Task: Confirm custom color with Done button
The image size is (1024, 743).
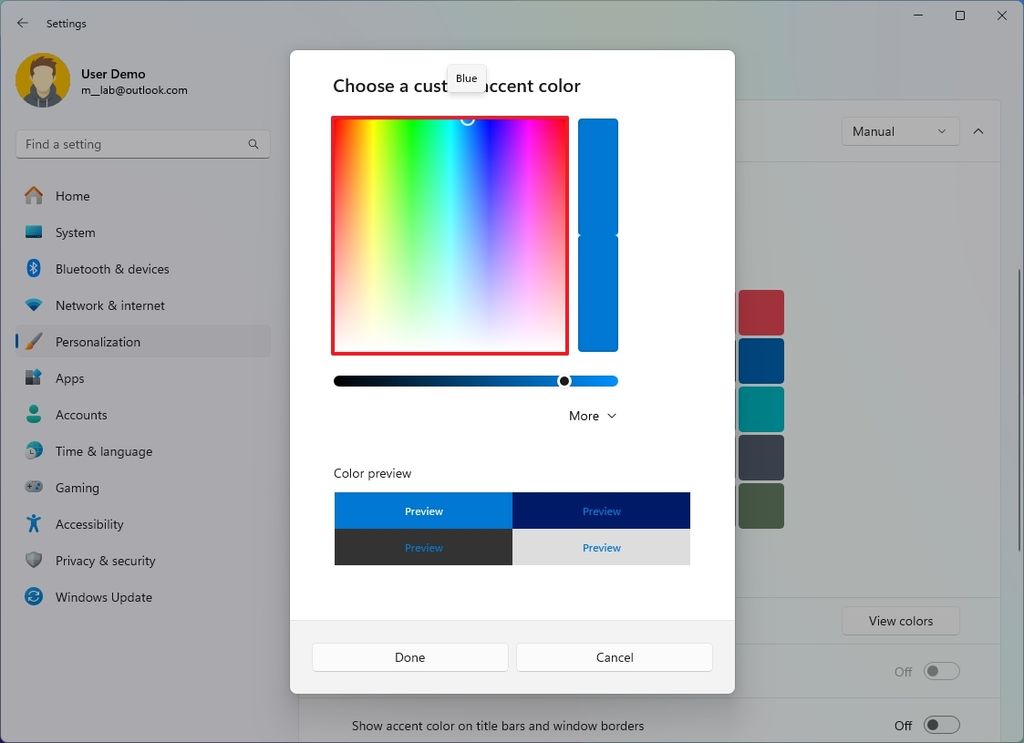Action: [x=409, y=657]
